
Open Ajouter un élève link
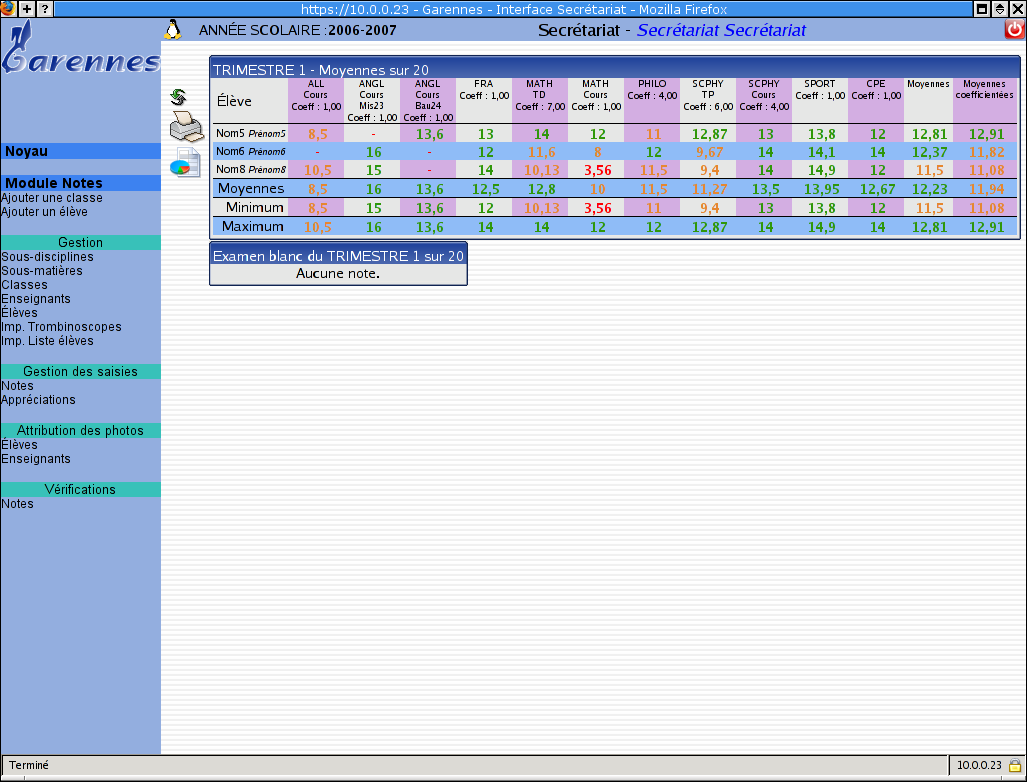pyautogui.click(x=44, y=212)
